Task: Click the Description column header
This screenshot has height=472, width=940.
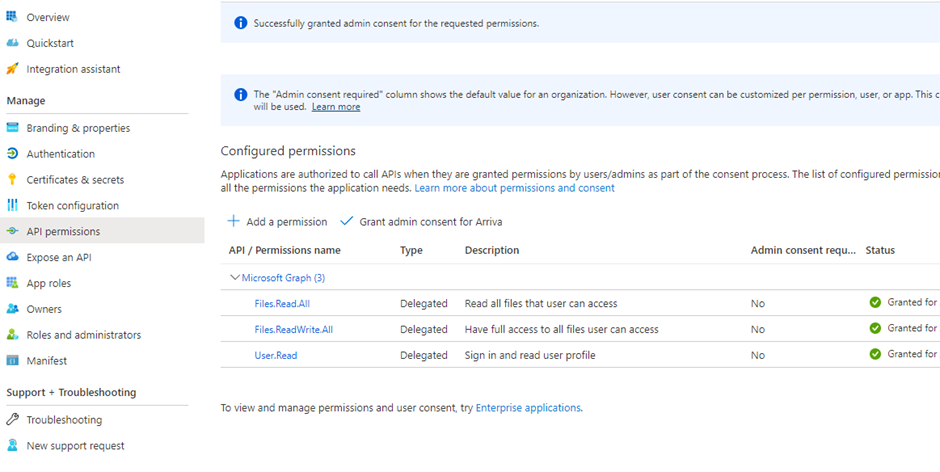Action: [x=492, y=250]
